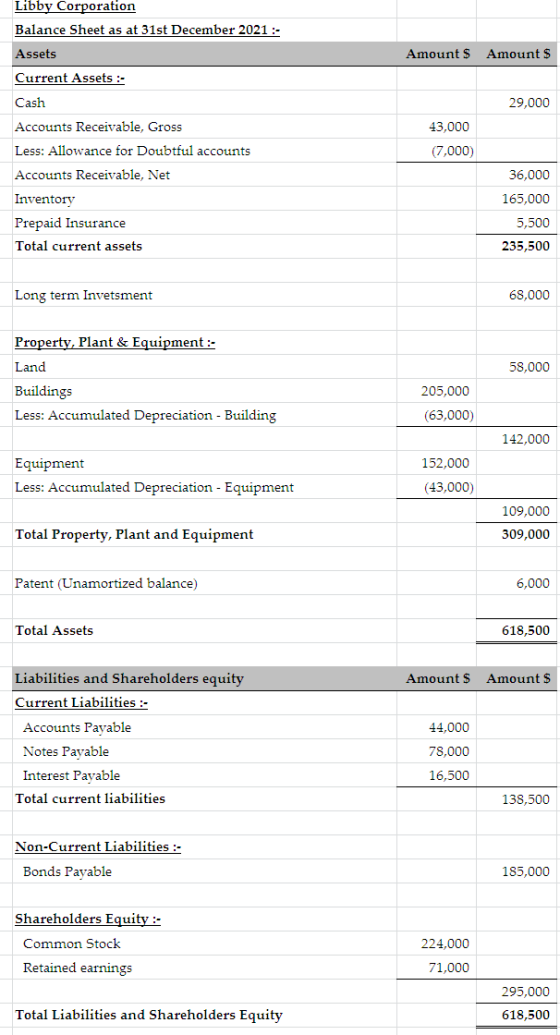Click the 43,000 gross receivable value
This screenshot has height=1035, width=560.
[x=449, y=127]
